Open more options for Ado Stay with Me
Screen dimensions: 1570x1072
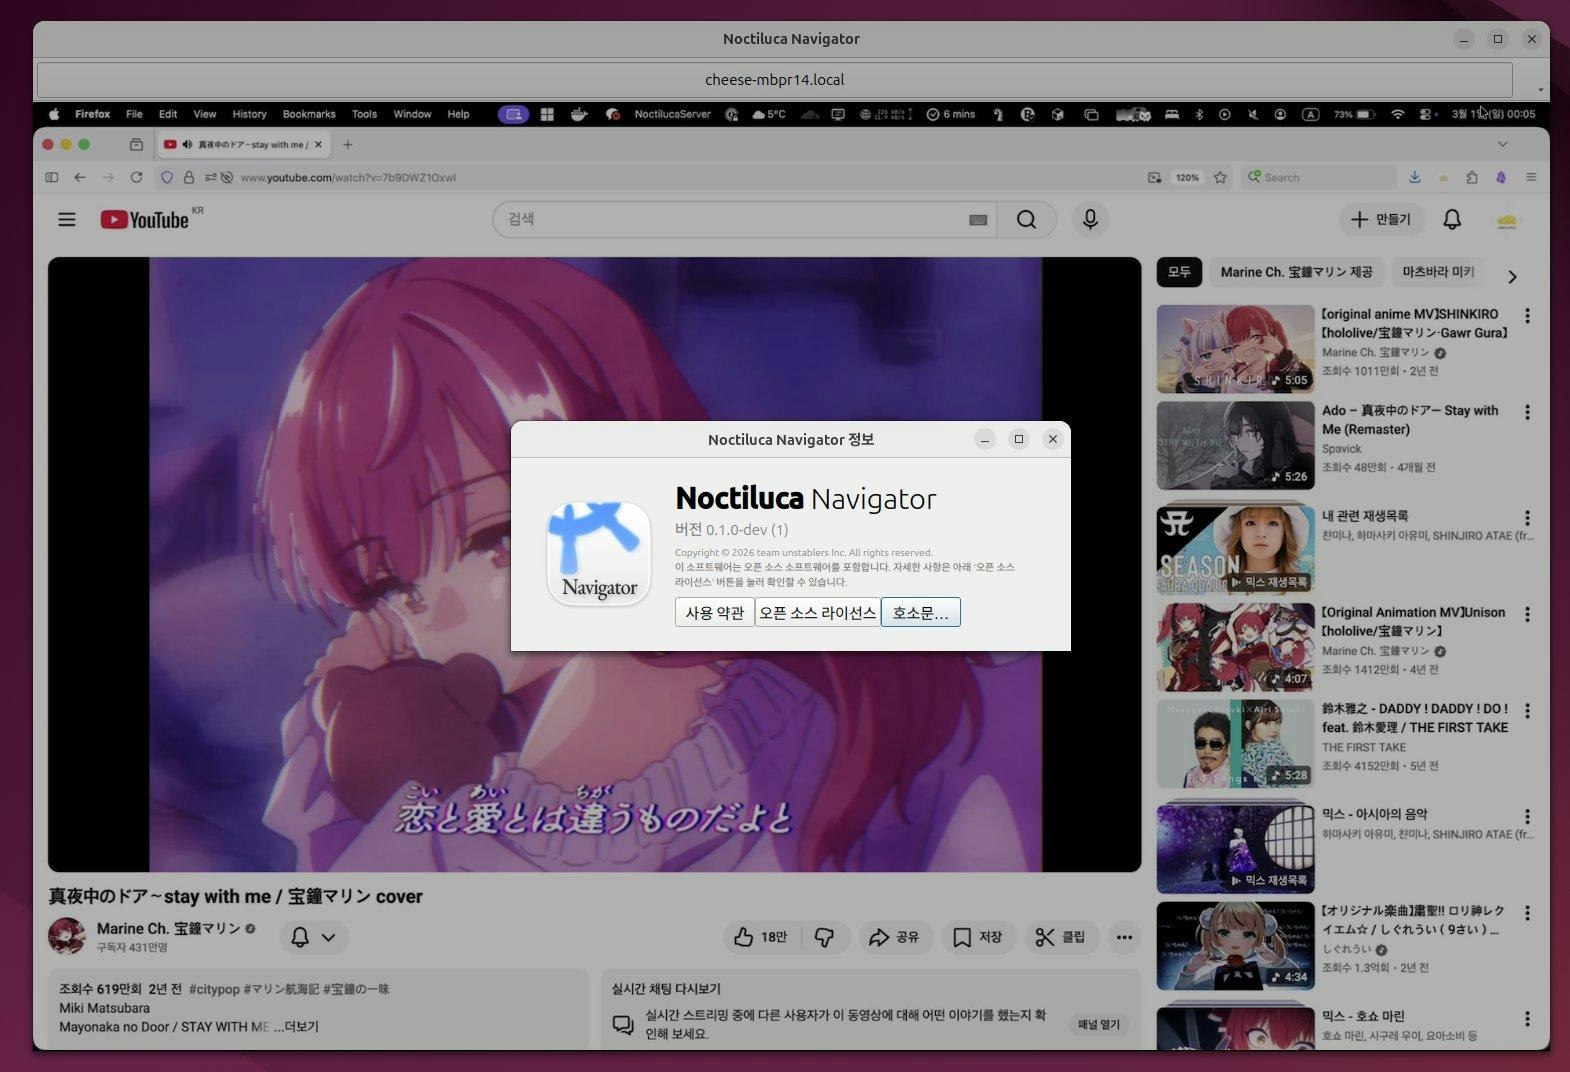(1527, 412)
